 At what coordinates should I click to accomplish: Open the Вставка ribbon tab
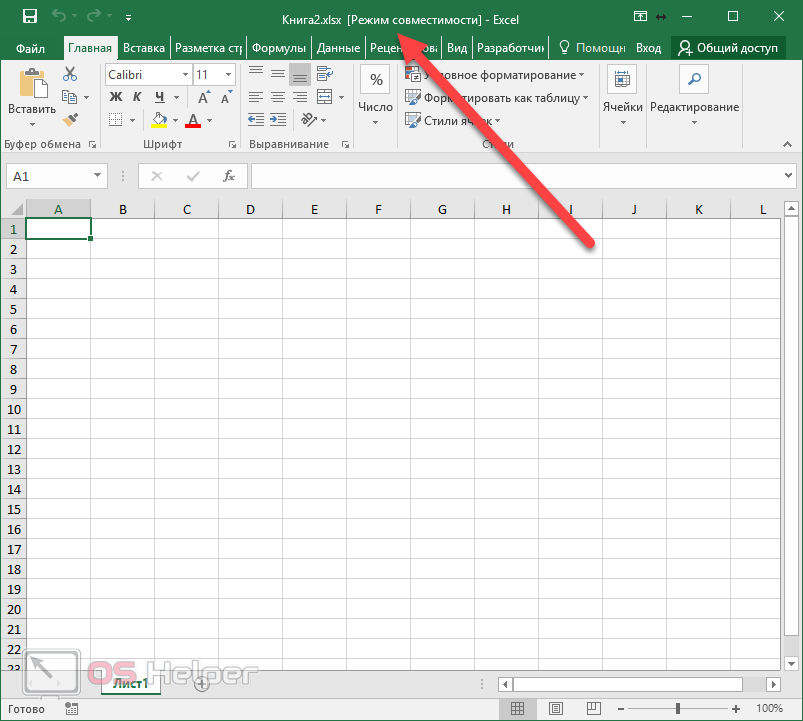pos(144,48)
